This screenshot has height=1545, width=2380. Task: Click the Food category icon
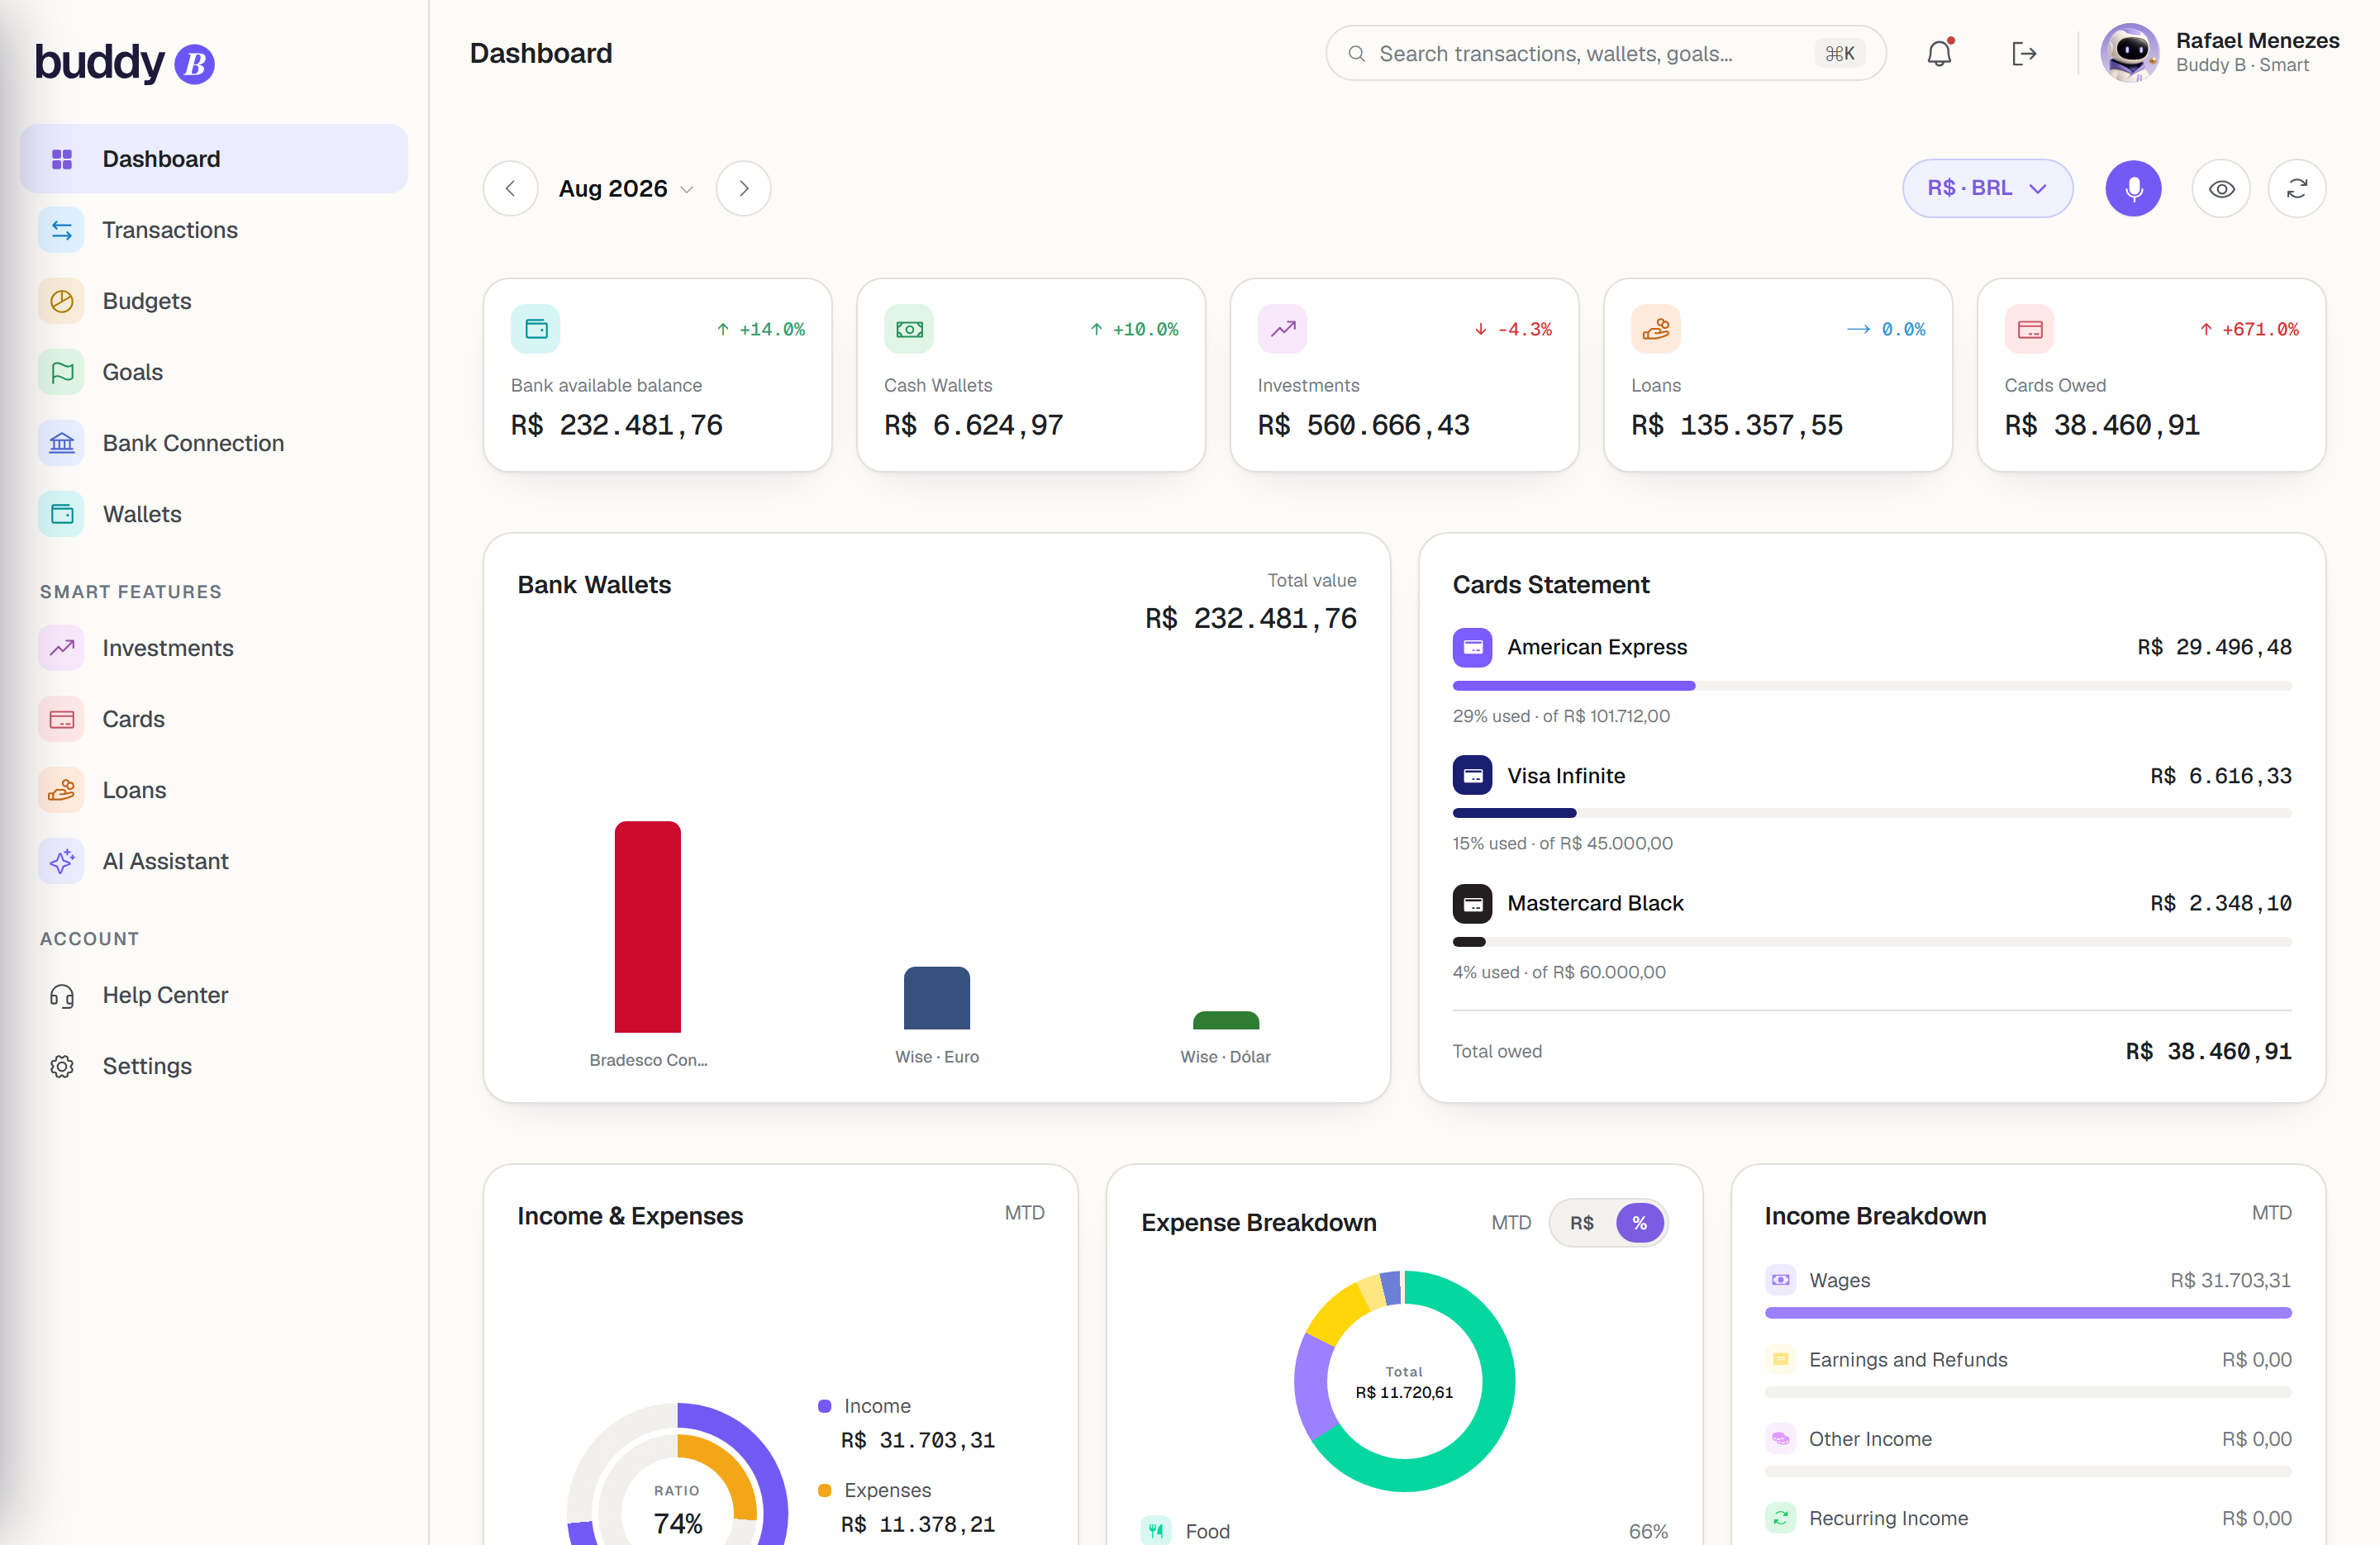tap(1157, 1530)
